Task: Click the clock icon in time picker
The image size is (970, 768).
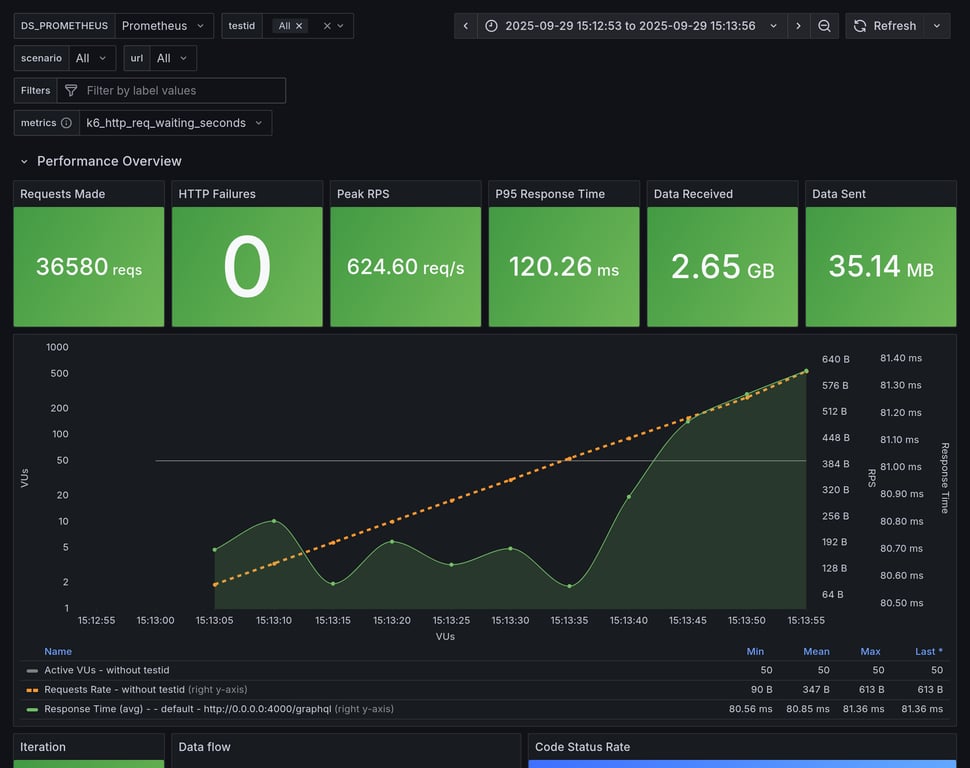Action: [x=491, y=26]
